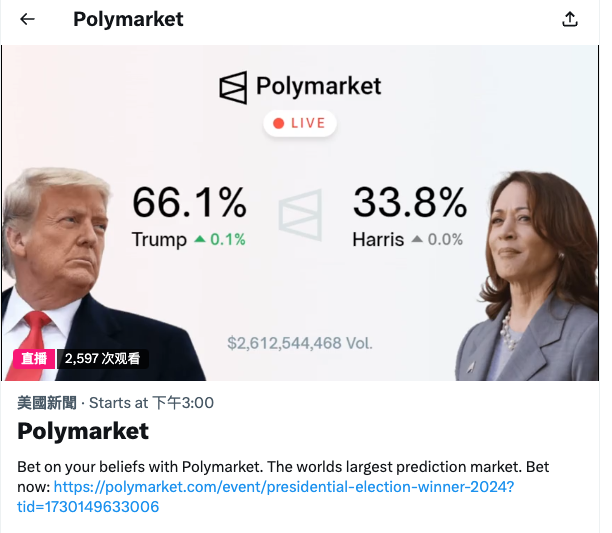The image size is (612, 533).
Task: Click the Polymarket title in the header
Action: (x=128, y=19)
